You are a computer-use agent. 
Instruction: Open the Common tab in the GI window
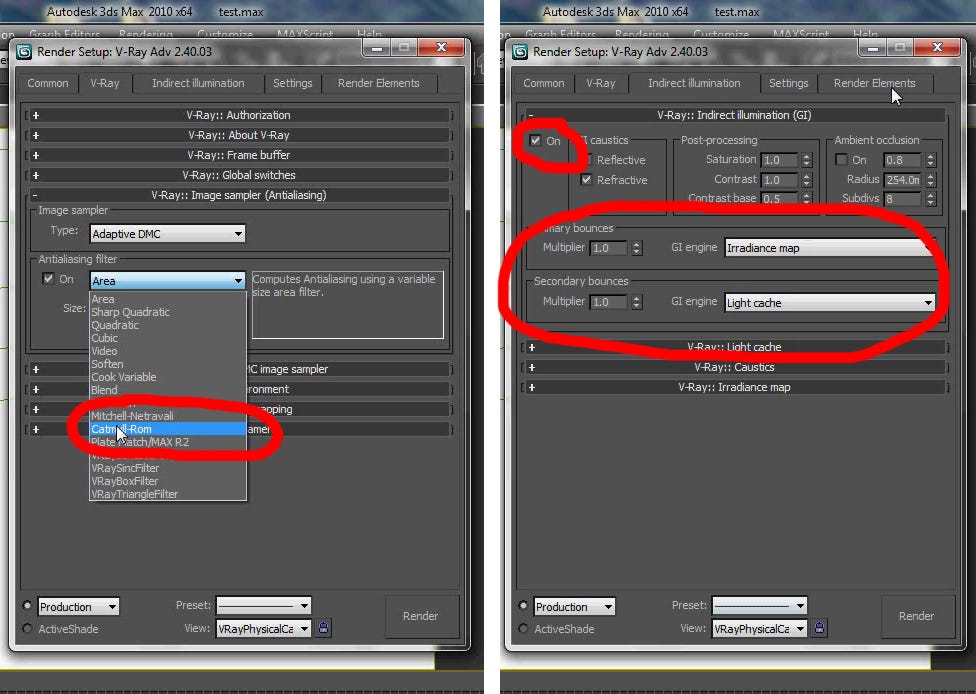(544, 83)
